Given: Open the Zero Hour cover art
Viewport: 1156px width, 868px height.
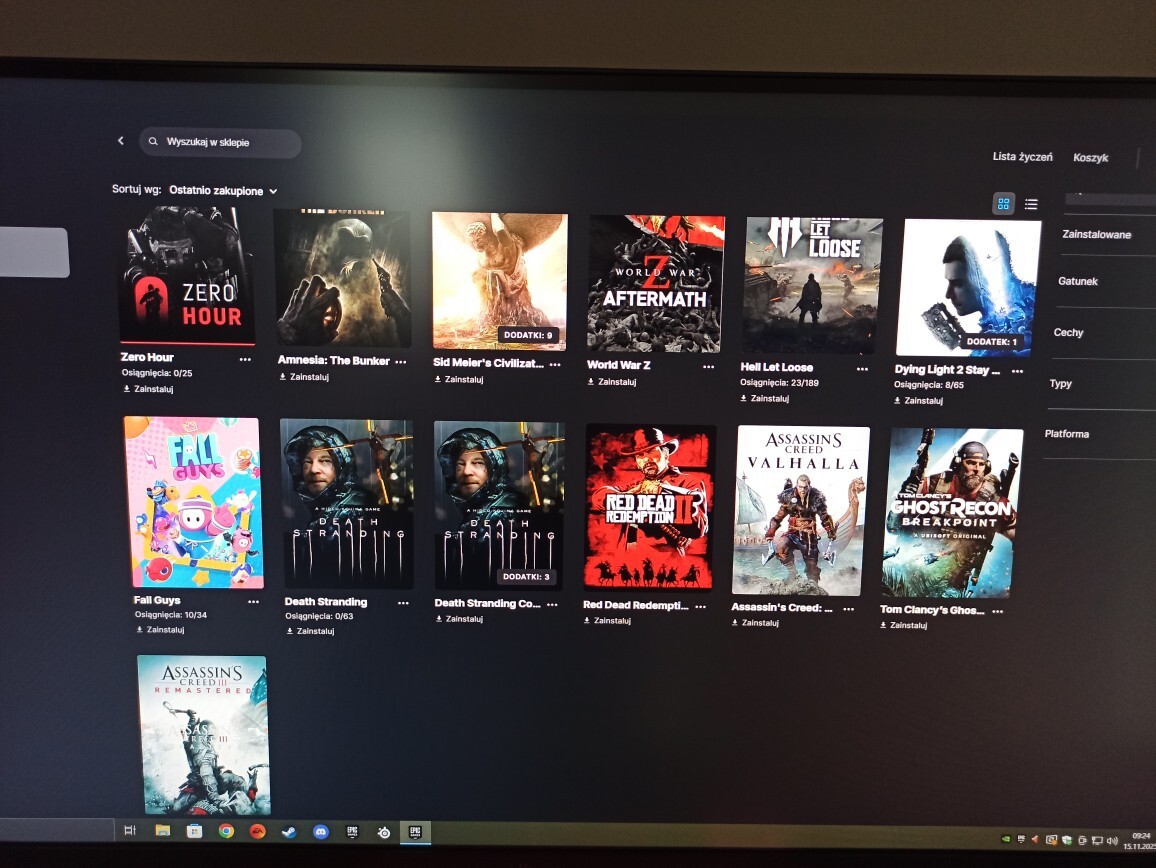Looking at the screenshot, I should [x=188, y=276].
